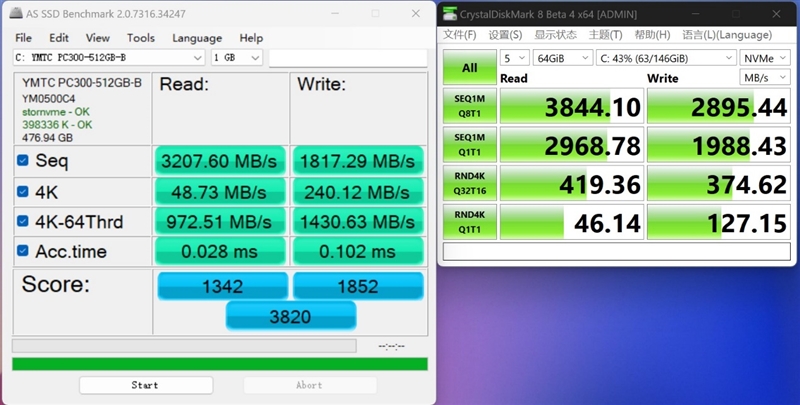Click the read score 1342
Screen dimensions: 800x405
[x=222, y=286]
